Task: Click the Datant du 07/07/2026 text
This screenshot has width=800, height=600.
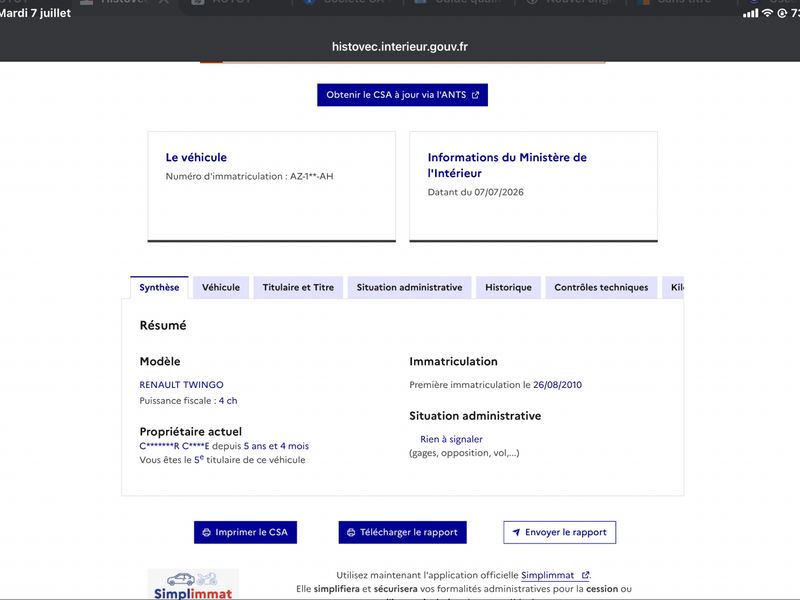Action: [476, 192]
